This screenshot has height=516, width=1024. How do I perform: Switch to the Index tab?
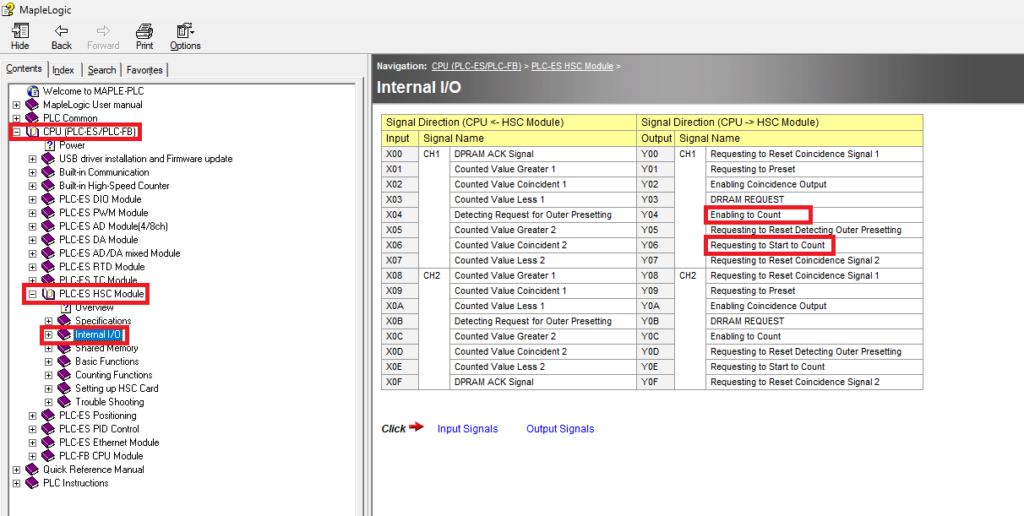point(63,70)
